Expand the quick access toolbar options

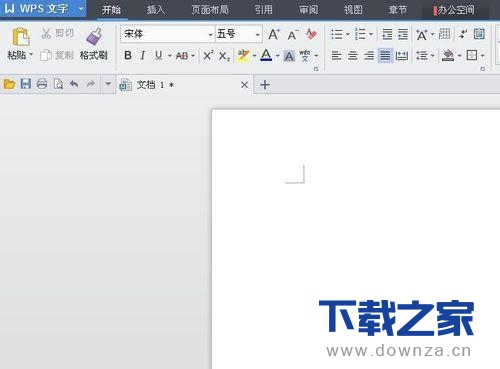(108, 84)
